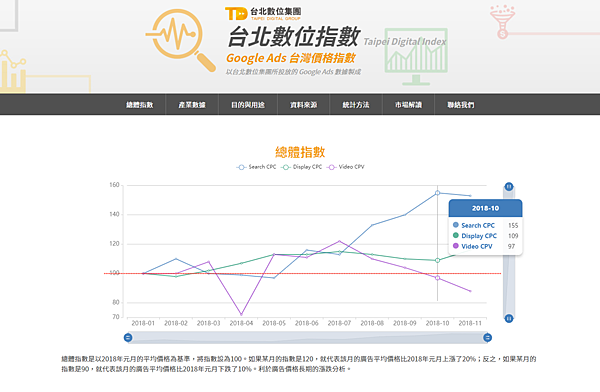Go to 目的與用途 in the navigation bar
The image size is (600, 392).
[x=248, y=105]
